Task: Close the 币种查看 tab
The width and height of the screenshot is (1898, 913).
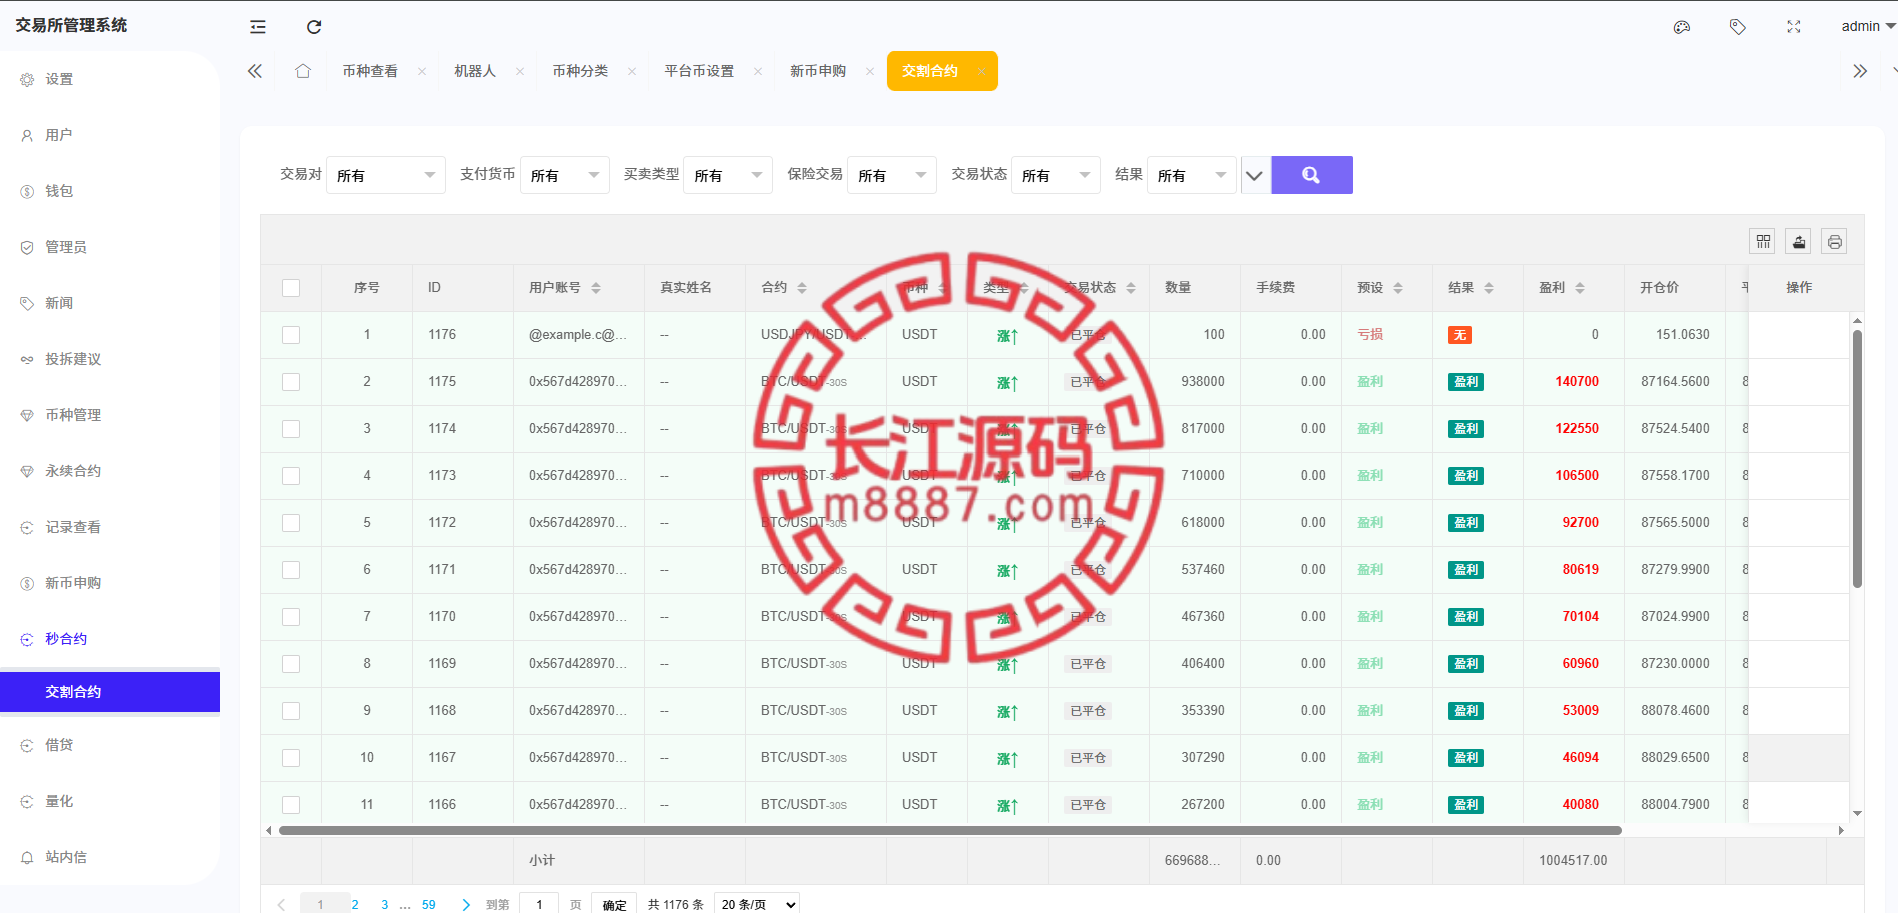Action: click(422, 71)
